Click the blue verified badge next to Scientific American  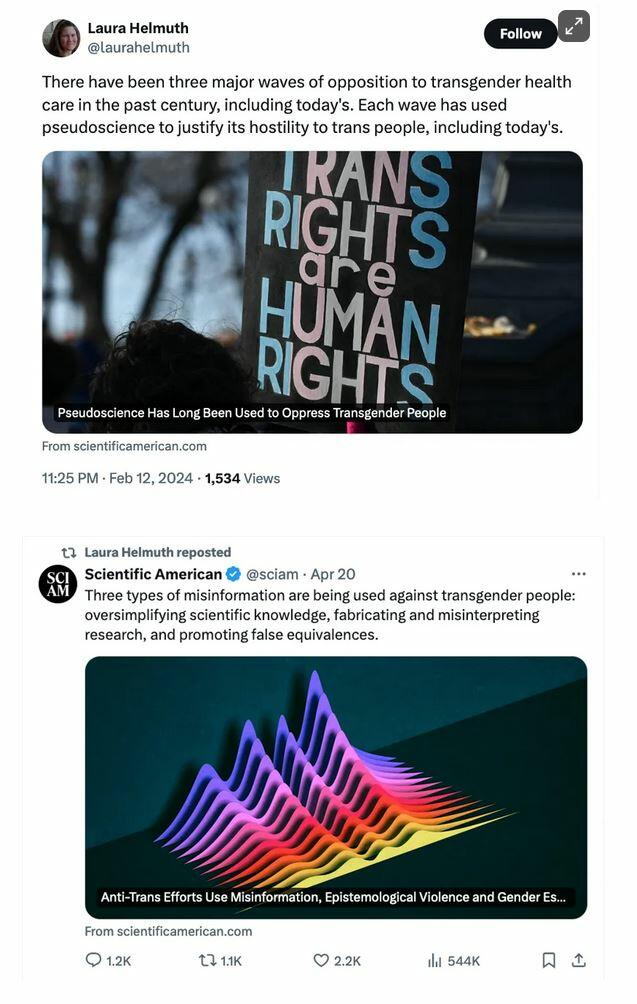234,574
